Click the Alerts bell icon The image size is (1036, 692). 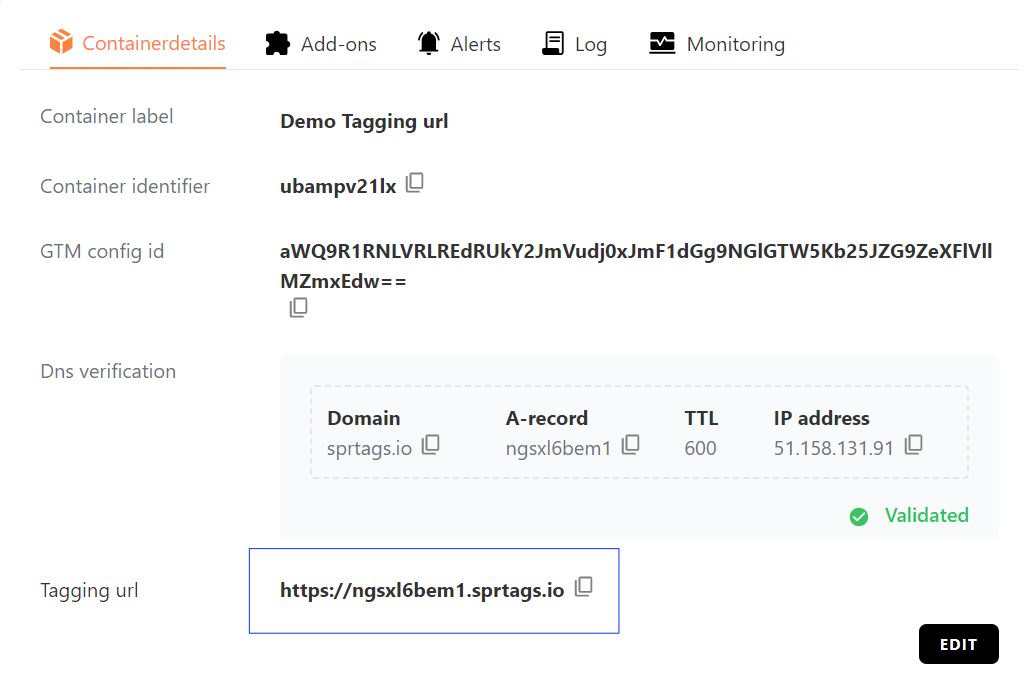point(428,42)
